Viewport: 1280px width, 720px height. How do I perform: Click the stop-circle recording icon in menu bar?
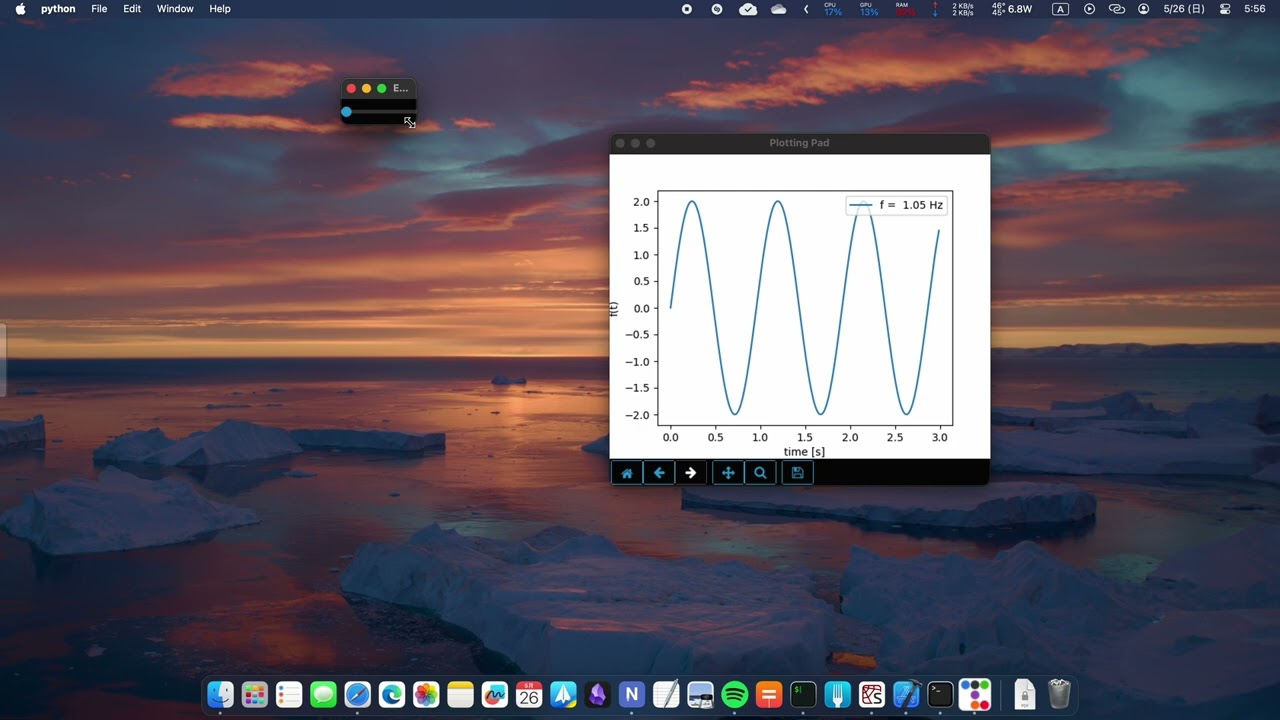click(x=686, y=9)
